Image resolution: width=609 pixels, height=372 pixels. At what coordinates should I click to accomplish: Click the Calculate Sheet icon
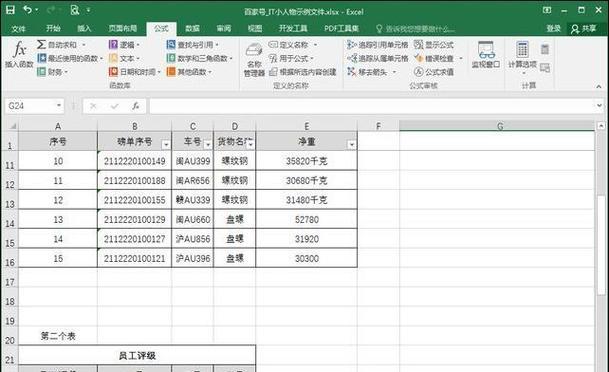[545, 68]
